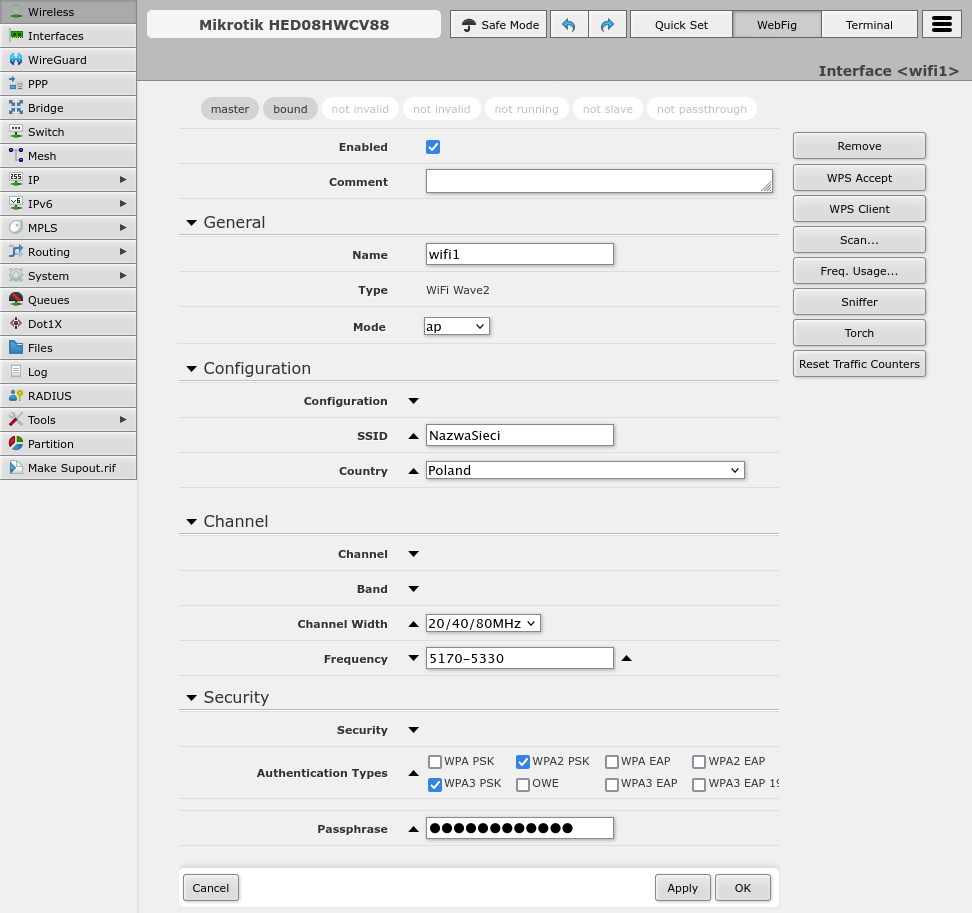
Task: Click the undo arrow icon
Action: coord(569,25)
